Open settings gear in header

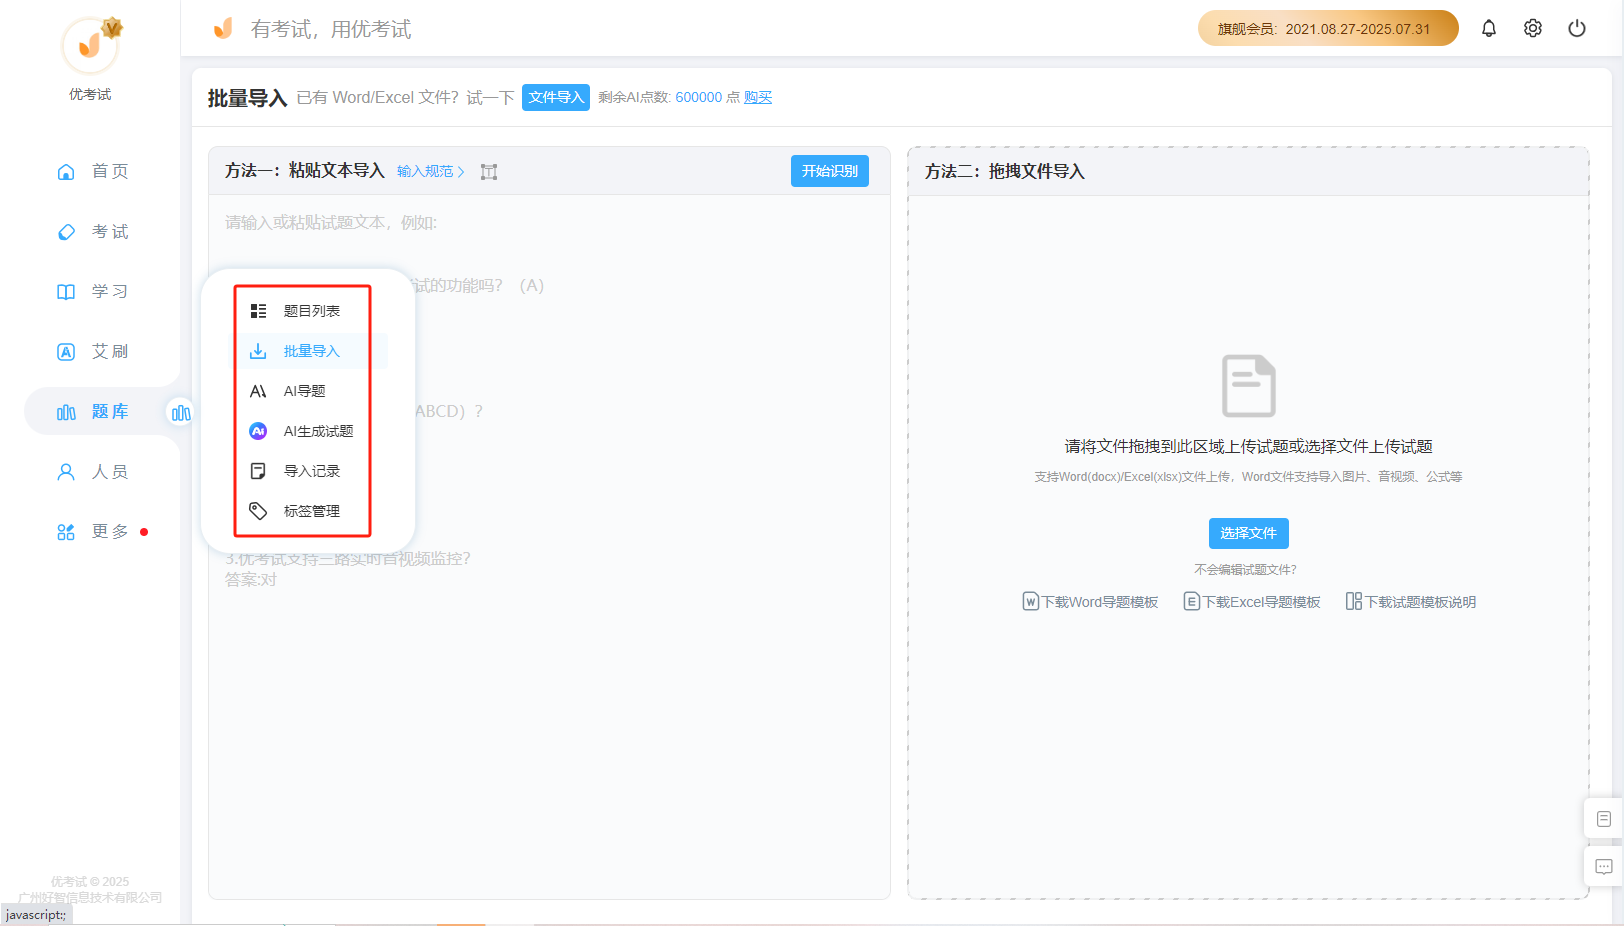[1532, 28]
